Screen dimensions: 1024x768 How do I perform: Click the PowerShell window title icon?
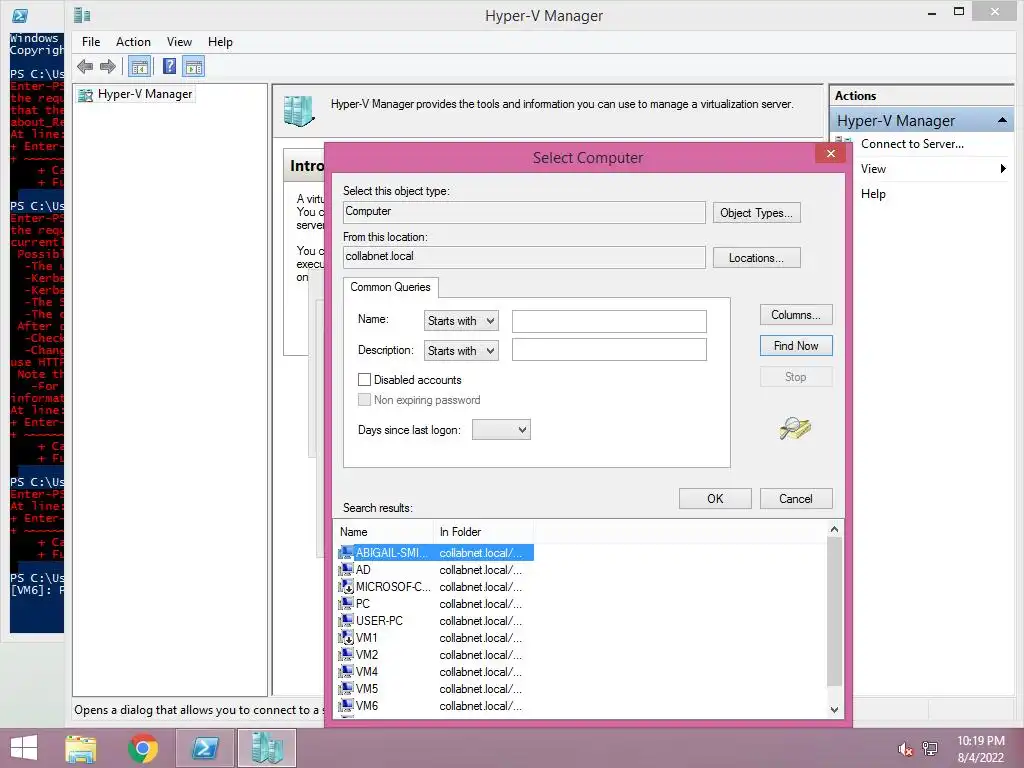[20, 16]
